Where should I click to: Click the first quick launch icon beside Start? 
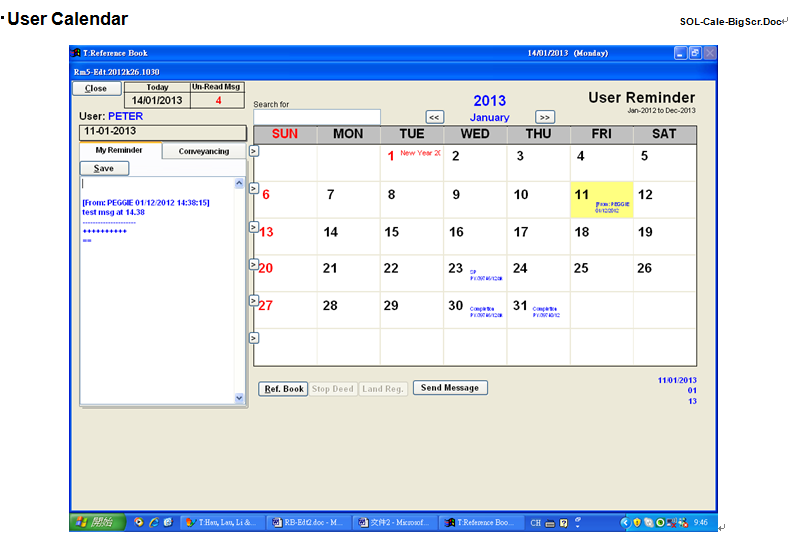pos(139,522)
